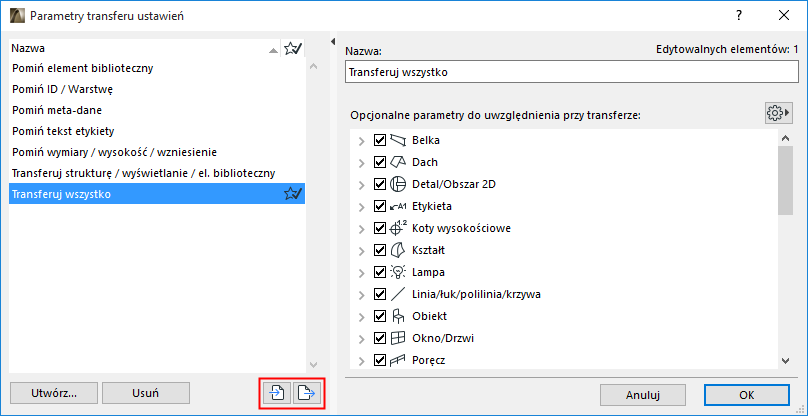Screen dimensions: 808x416
Task: Click the import settings icon button
Action: point(276,393)
